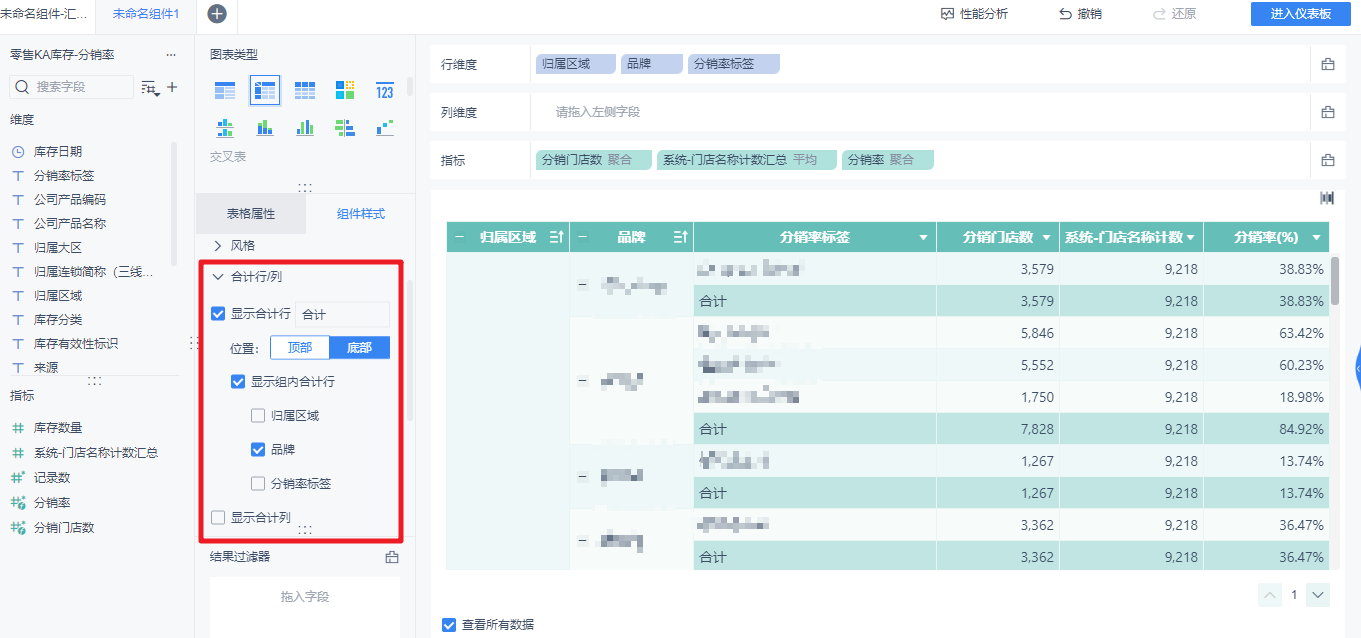Uncheck 品牌 subtotal checkbox
The width and height of the screenshot is (1361, 638).
click(258, 449)
